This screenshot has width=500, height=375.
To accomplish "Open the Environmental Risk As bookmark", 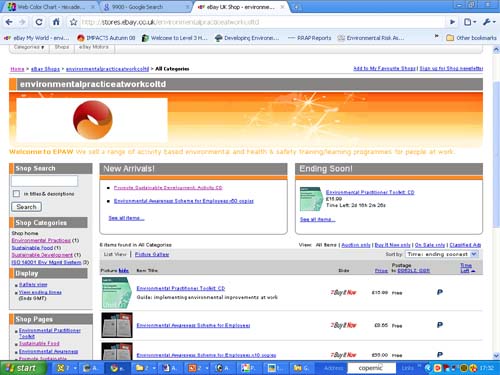I will pos(371,38).
